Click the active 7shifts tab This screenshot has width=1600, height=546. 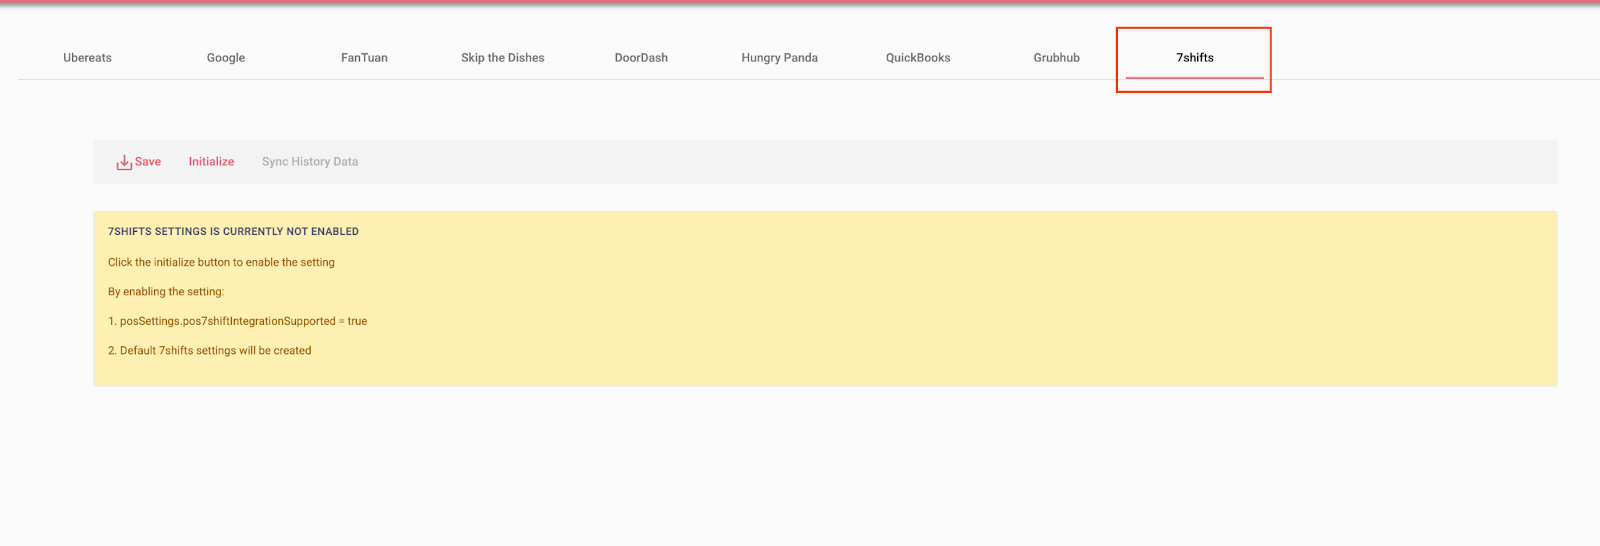[x=1194, y=58]
